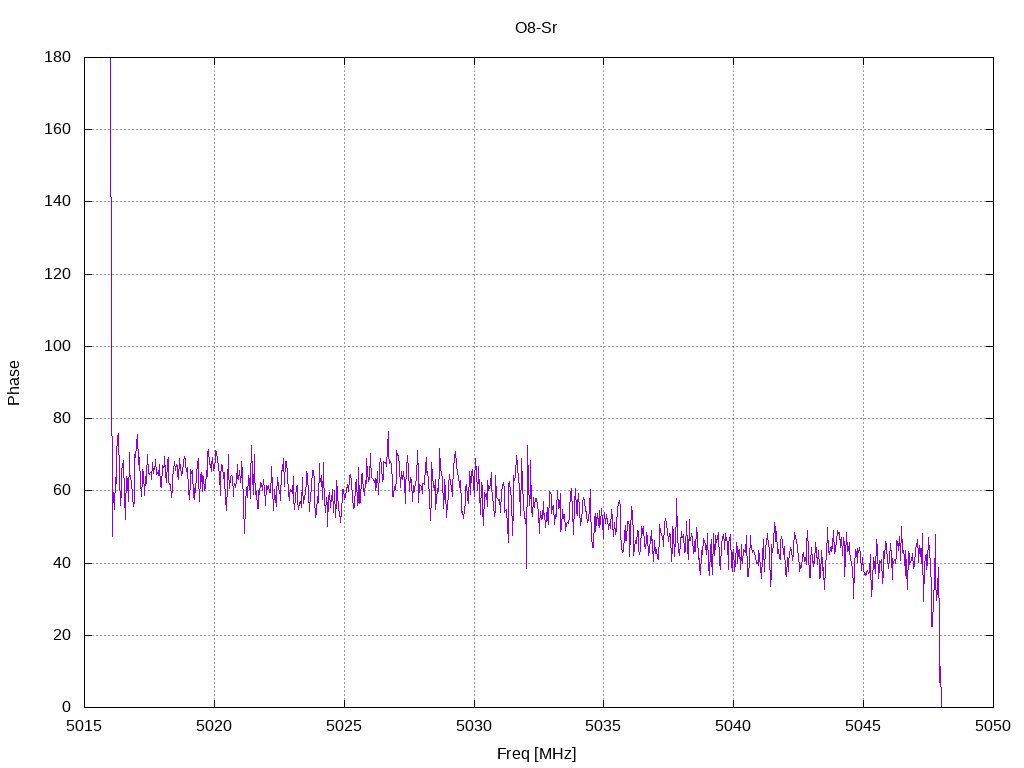Click the y-axis tick label 160

57,129
